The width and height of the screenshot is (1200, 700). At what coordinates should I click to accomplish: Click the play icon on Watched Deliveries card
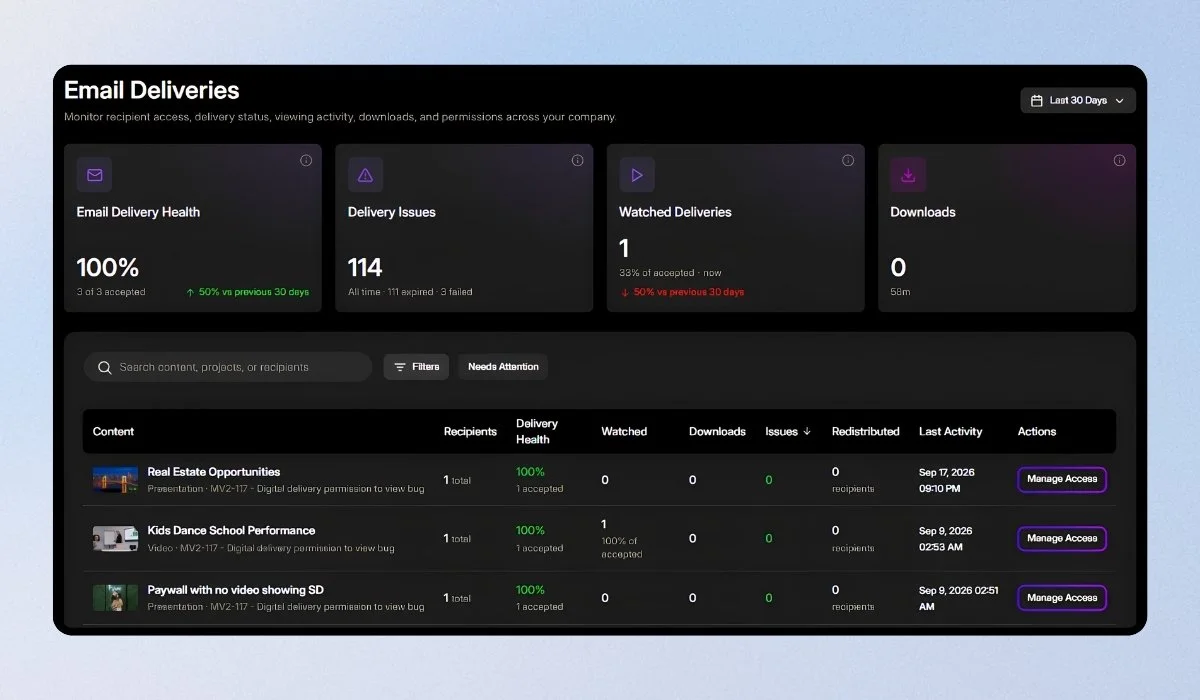pyautogui.click(x=637, y=174)
